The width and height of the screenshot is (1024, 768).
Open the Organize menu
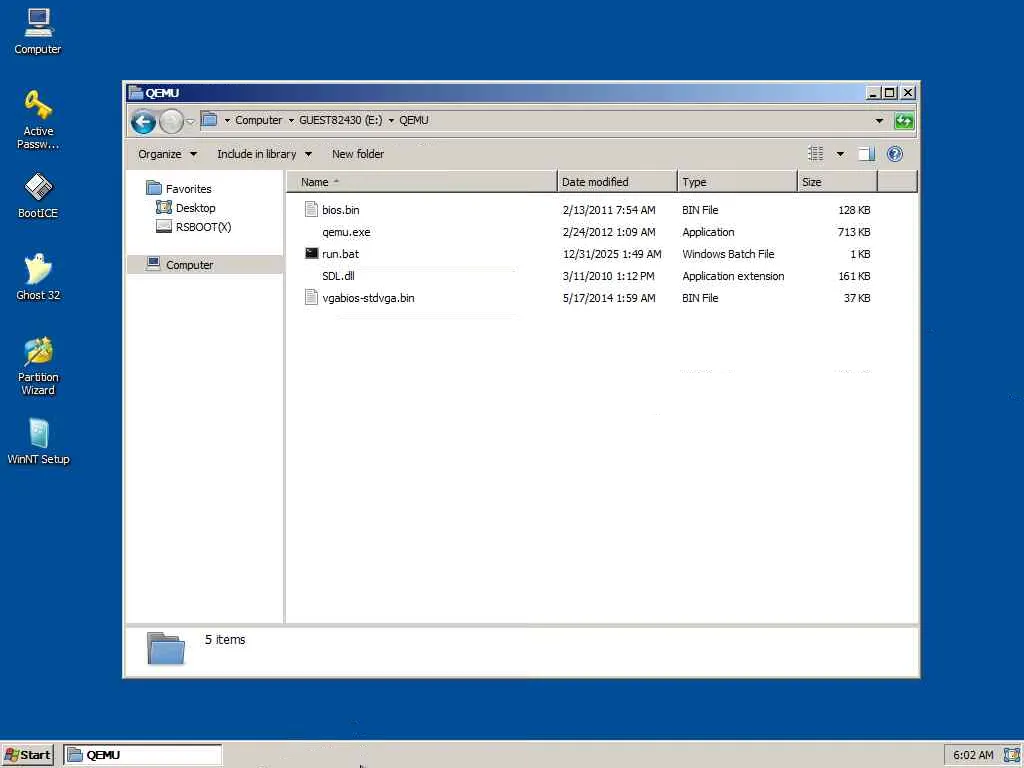tap(167, 154)
